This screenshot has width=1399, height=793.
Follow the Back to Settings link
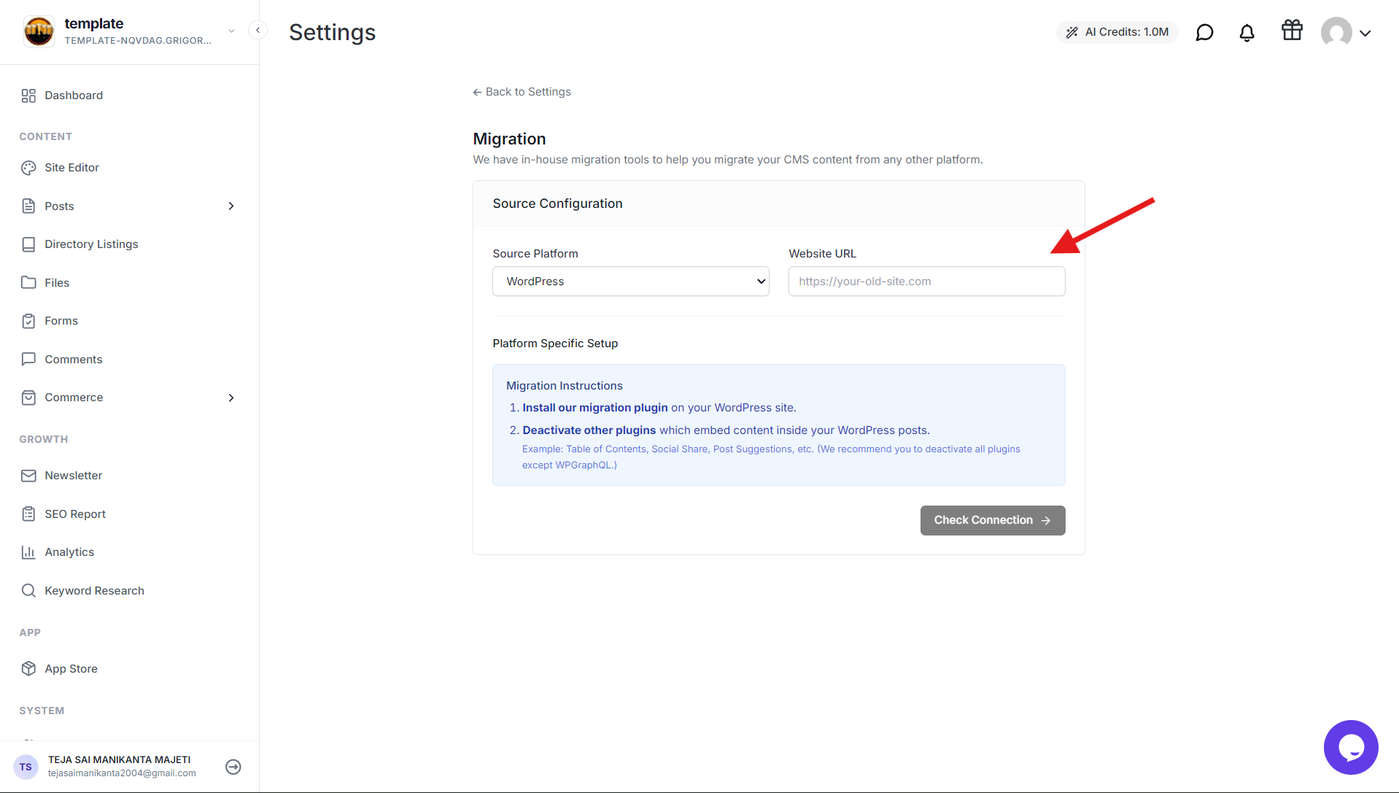[522, 92]
